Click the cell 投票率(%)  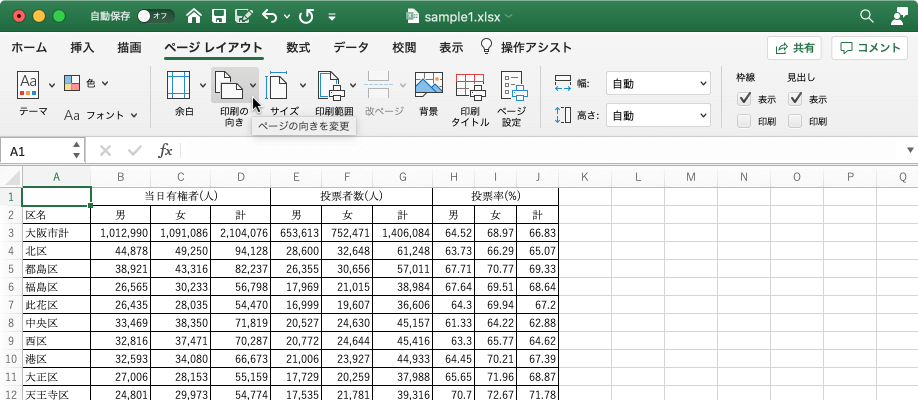pos(495,197)
